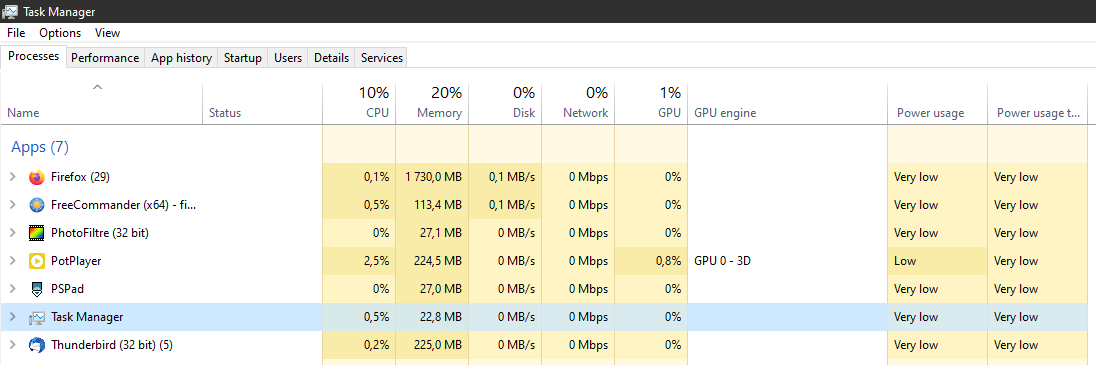The height and width of the screenshot is (365, 1096).
Task: Sort by the Disk column header
Action: [x=505, y=103]
